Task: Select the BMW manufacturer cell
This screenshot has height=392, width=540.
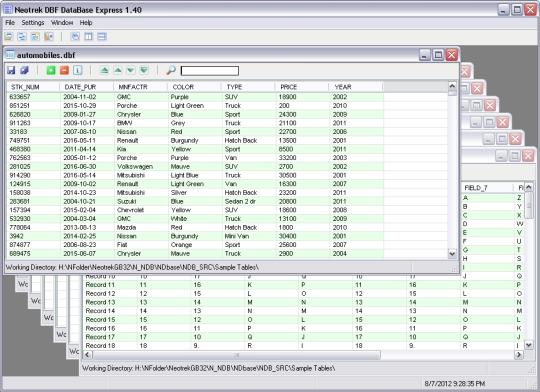Action: point(141,123)
